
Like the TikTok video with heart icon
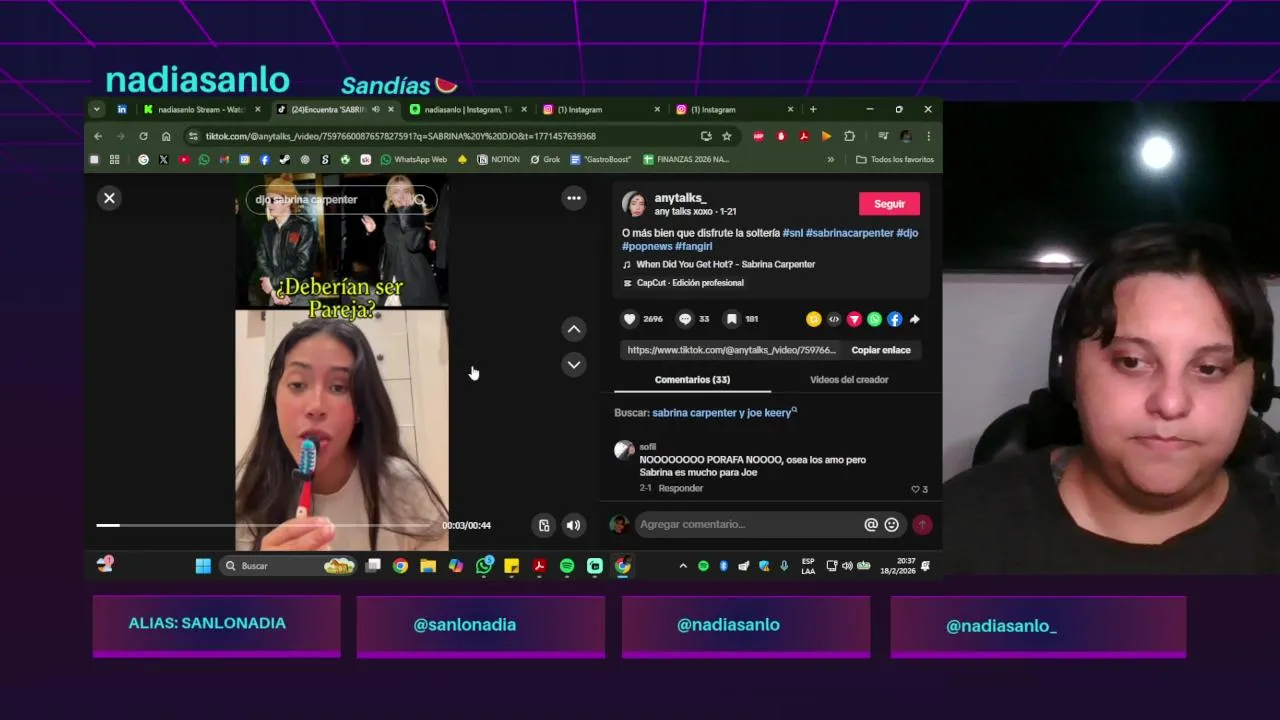630,319
